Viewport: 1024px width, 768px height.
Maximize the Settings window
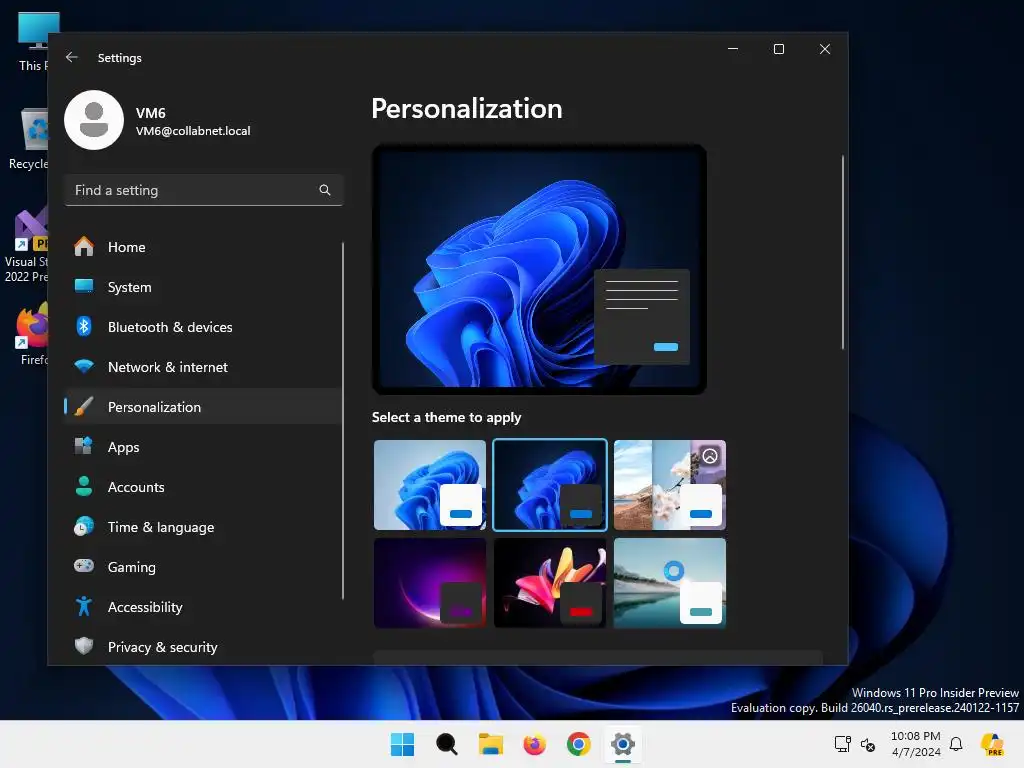(778, 49)
